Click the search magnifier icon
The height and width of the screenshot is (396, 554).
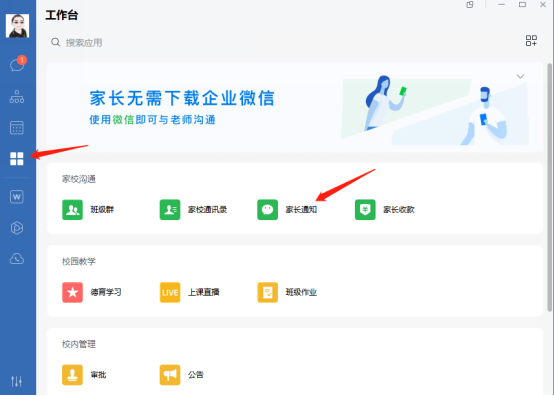(x=55, y=42)
